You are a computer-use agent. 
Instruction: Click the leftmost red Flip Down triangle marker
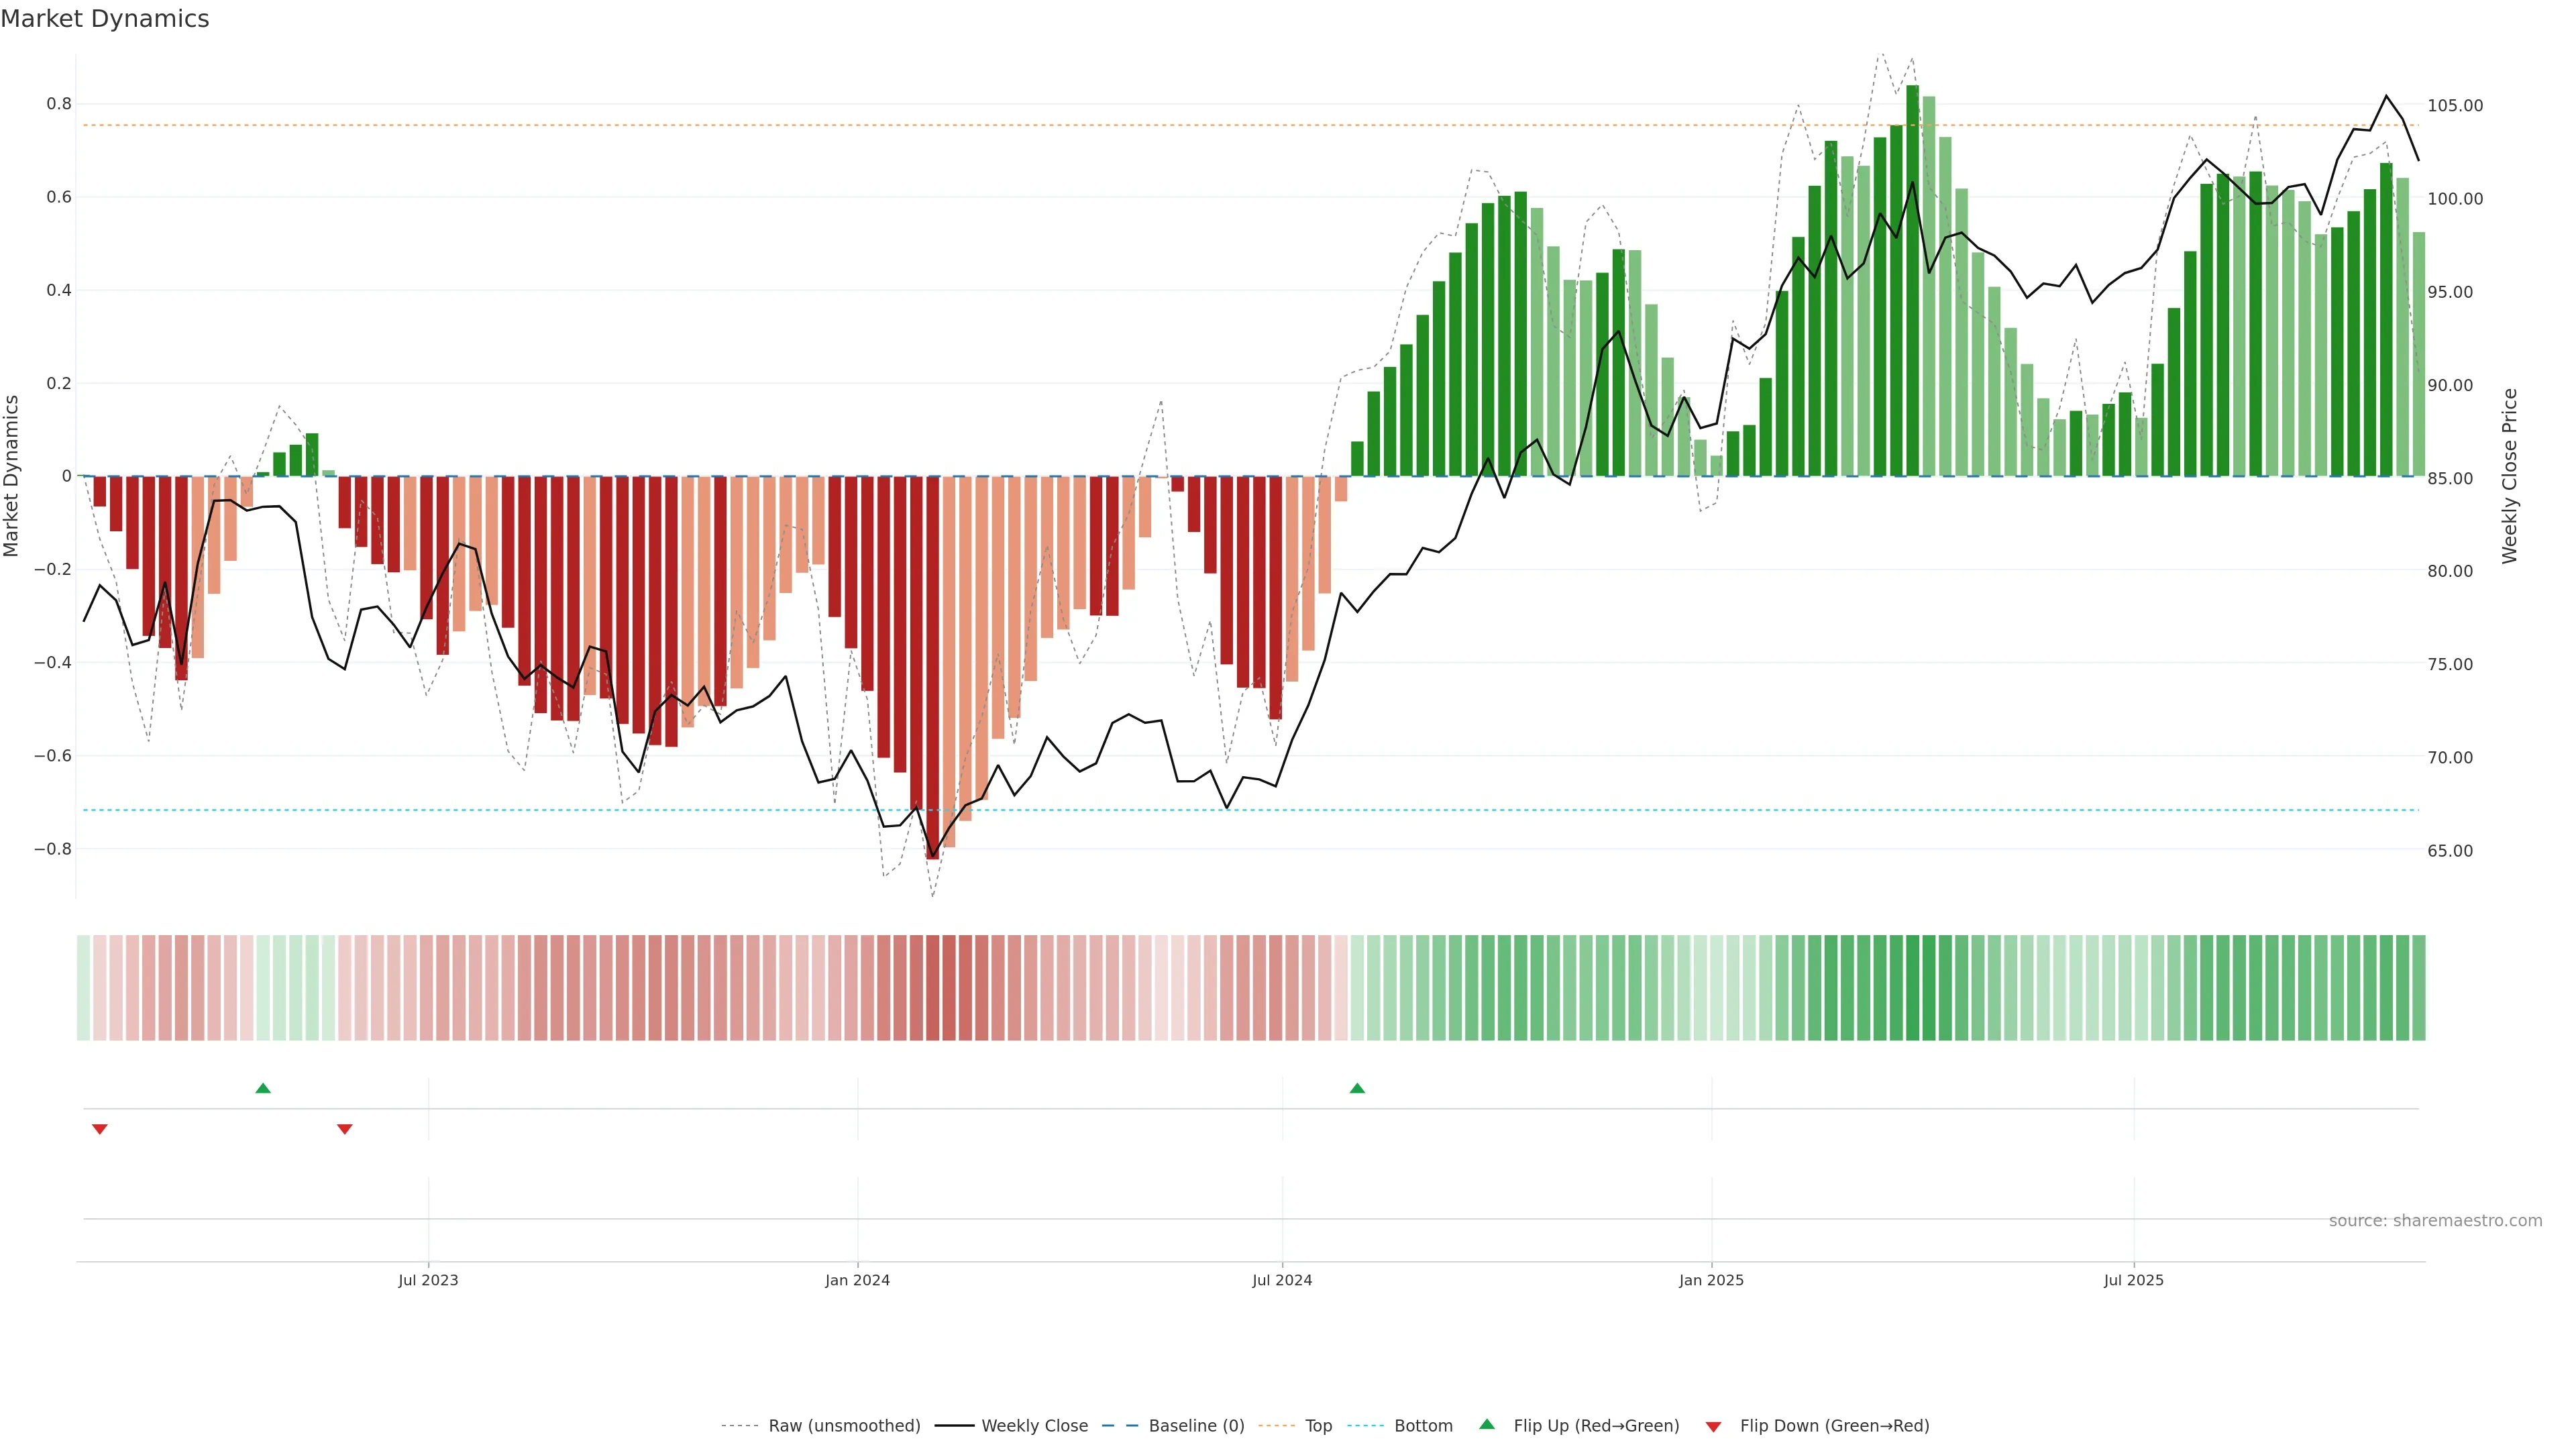coord(100,1129)
